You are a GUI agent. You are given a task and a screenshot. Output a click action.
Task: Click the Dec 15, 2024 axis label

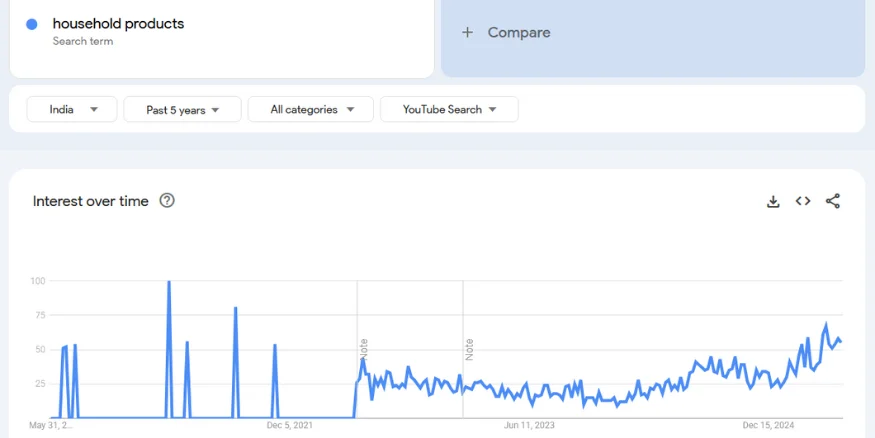(x=768, y=426)
